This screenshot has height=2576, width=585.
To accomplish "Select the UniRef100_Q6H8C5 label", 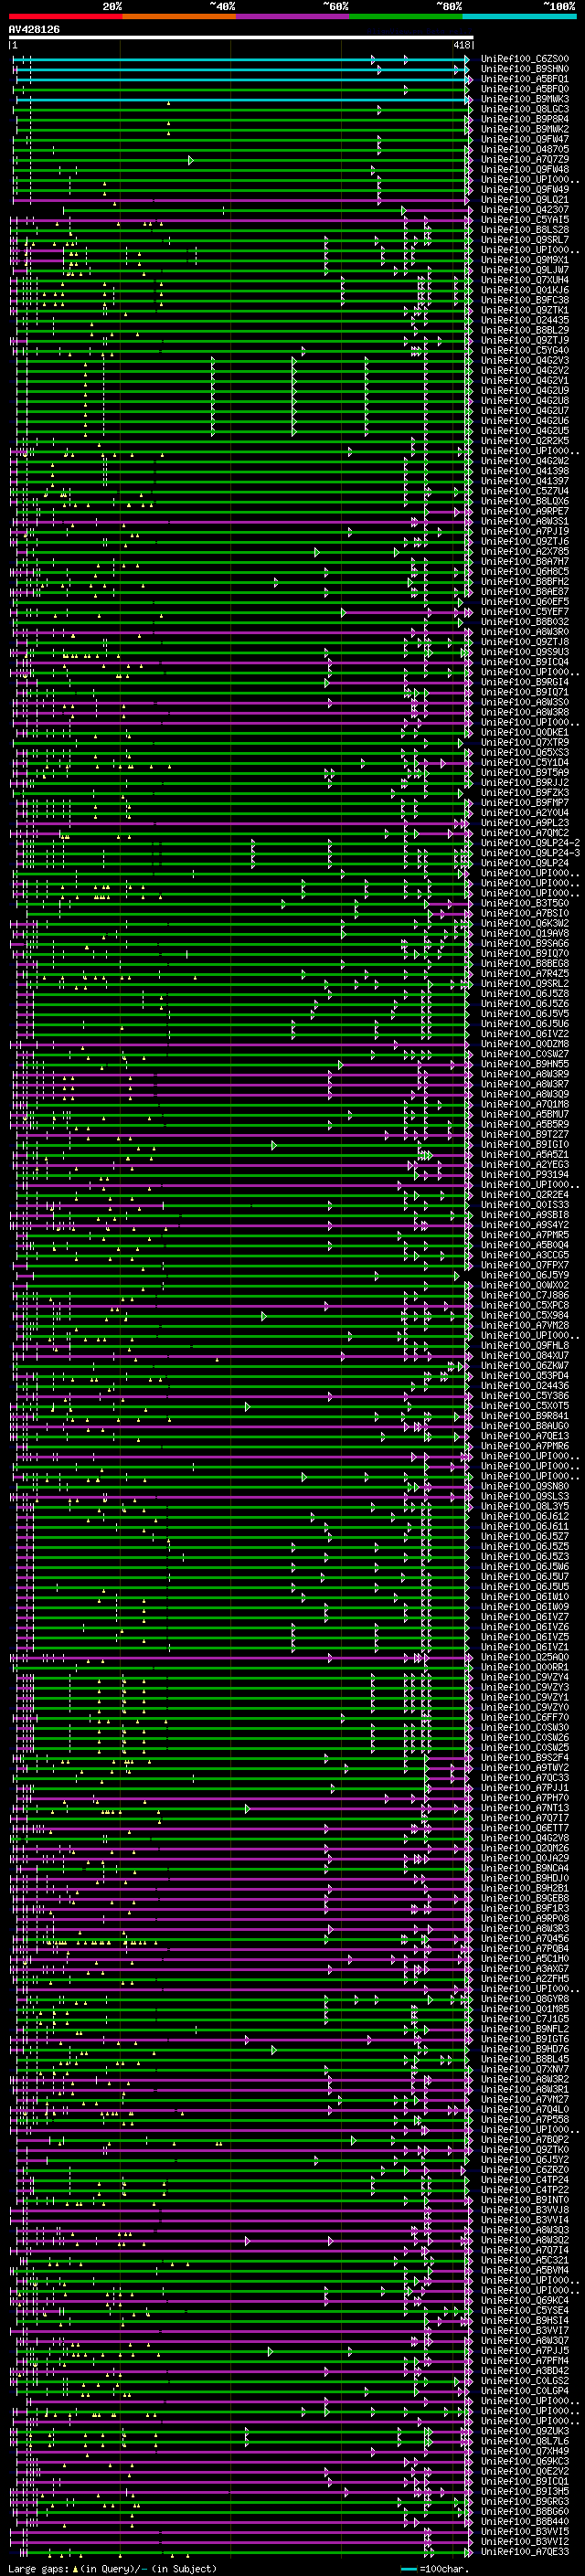I will click(525, 571).
